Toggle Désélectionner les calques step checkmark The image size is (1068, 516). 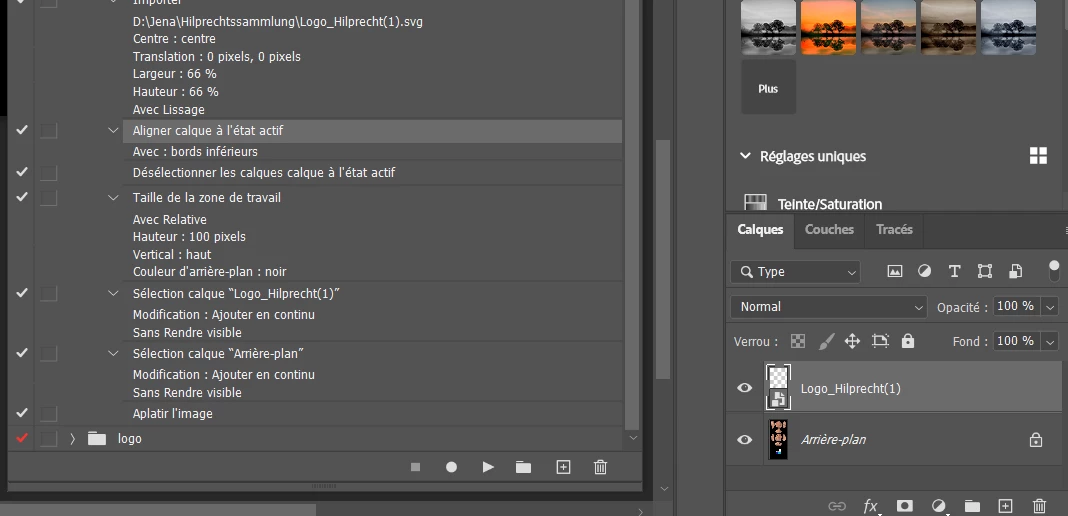(22, 172)
